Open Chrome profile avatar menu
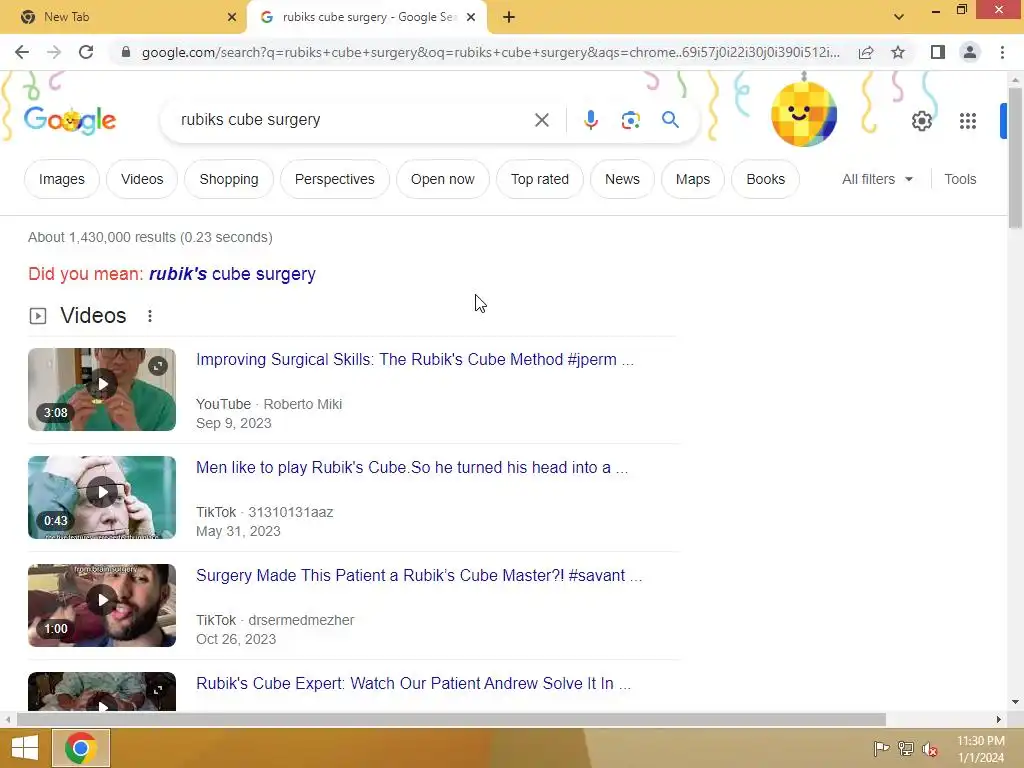The height and width of the screenshot is (768, 1024). pos(970,52)
